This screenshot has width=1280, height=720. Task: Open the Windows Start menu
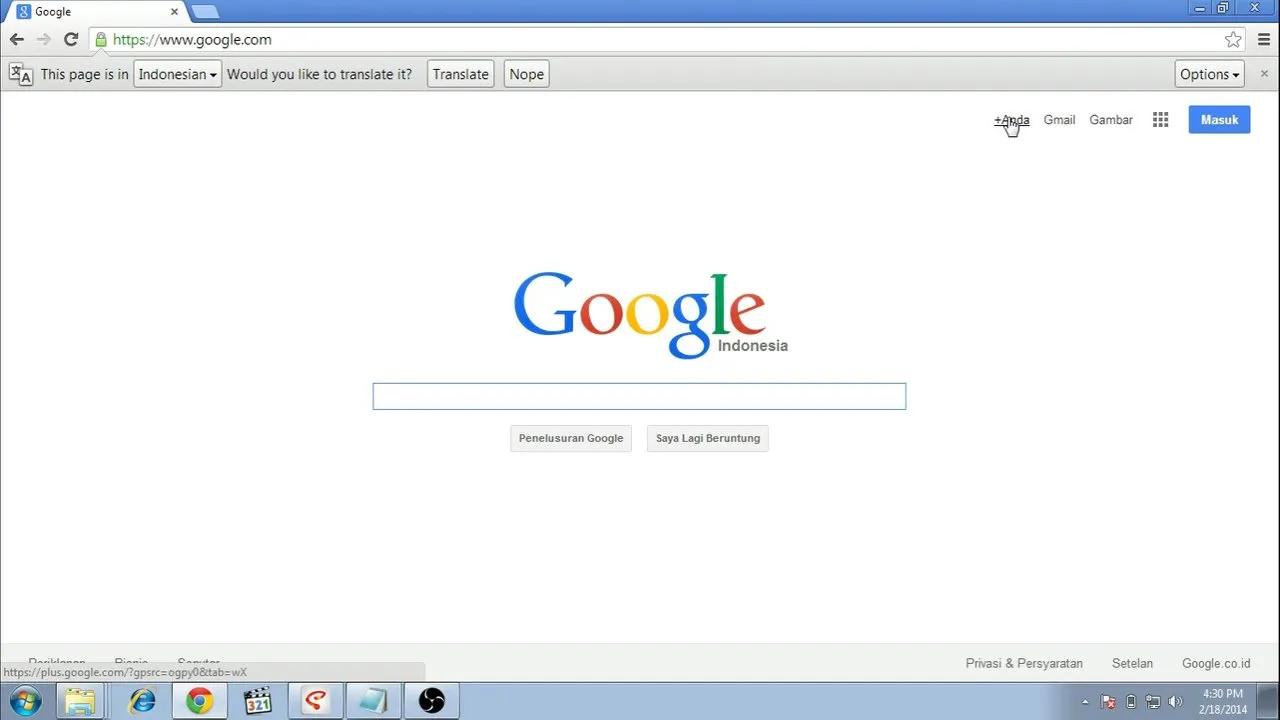click(24, 701)
